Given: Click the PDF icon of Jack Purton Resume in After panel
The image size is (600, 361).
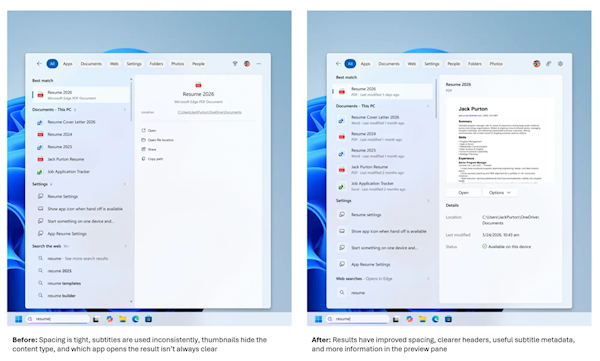Looking at the screenshot, I should (342, 170).
